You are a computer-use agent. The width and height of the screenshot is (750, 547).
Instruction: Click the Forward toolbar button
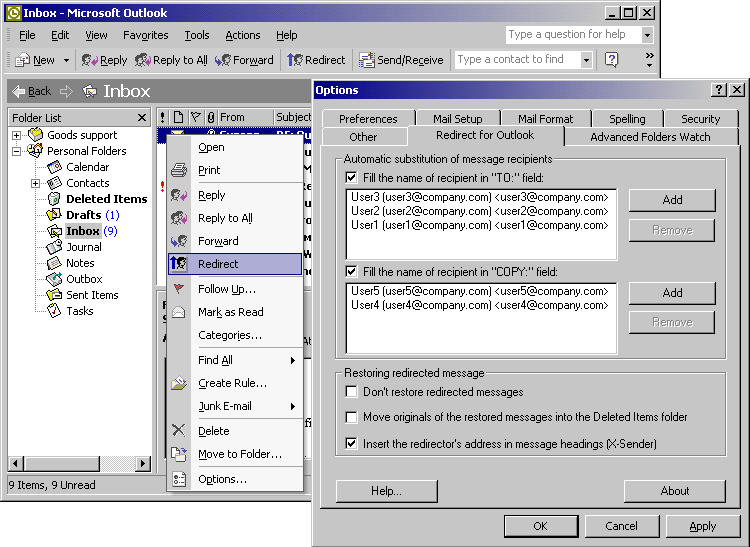click(244, 60)
